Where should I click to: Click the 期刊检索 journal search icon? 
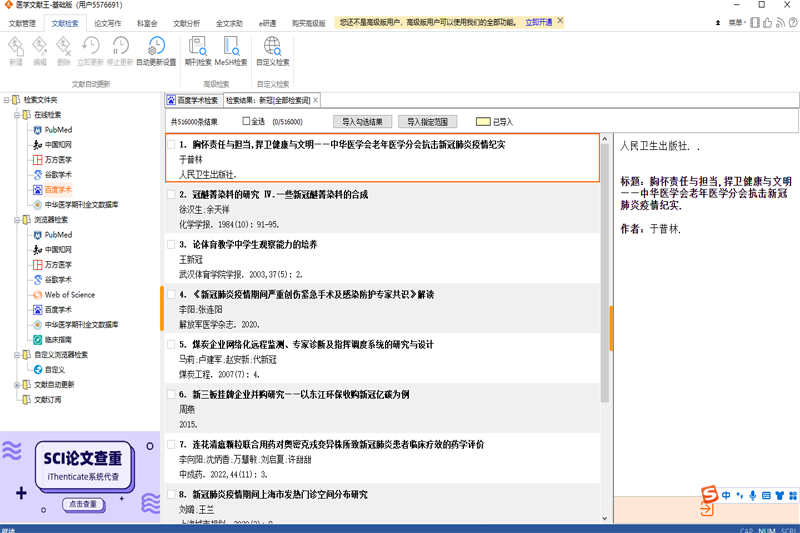(x=195, y=45)
